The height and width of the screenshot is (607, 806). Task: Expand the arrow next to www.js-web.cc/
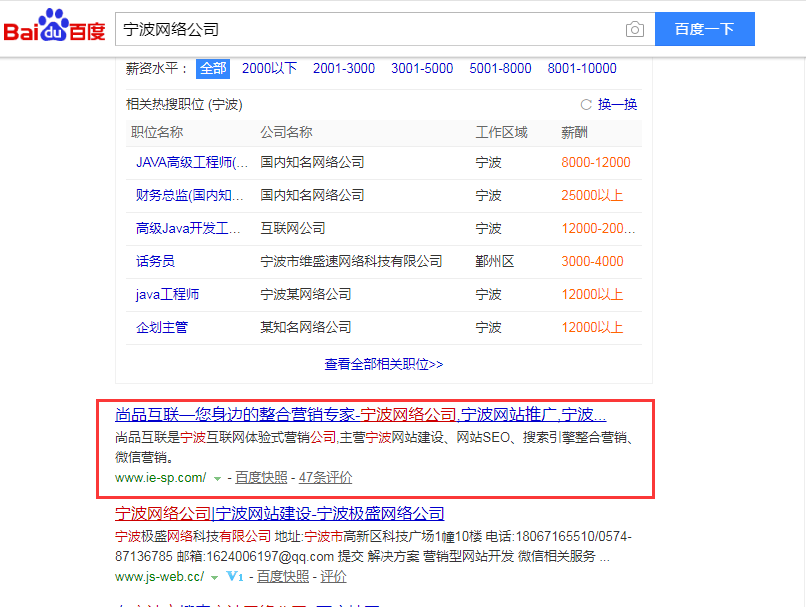click(x=214, y=578)
